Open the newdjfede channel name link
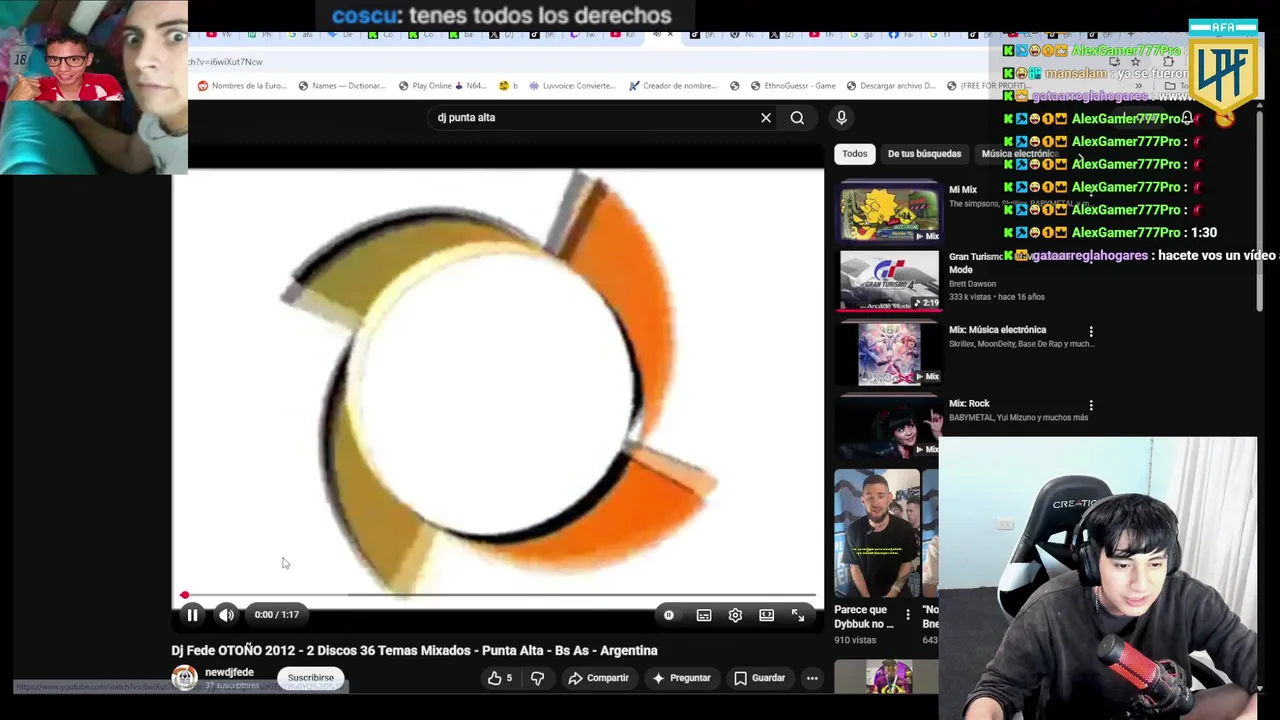Image resolution: width=1280 pixels, height=720 pixels. pyautogui.click(x=229, y=672)
